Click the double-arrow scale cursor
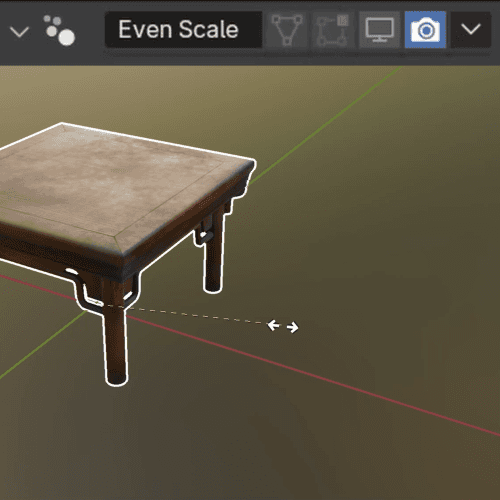Viewport: 500px width, 500px height. [x=283, y=326]
